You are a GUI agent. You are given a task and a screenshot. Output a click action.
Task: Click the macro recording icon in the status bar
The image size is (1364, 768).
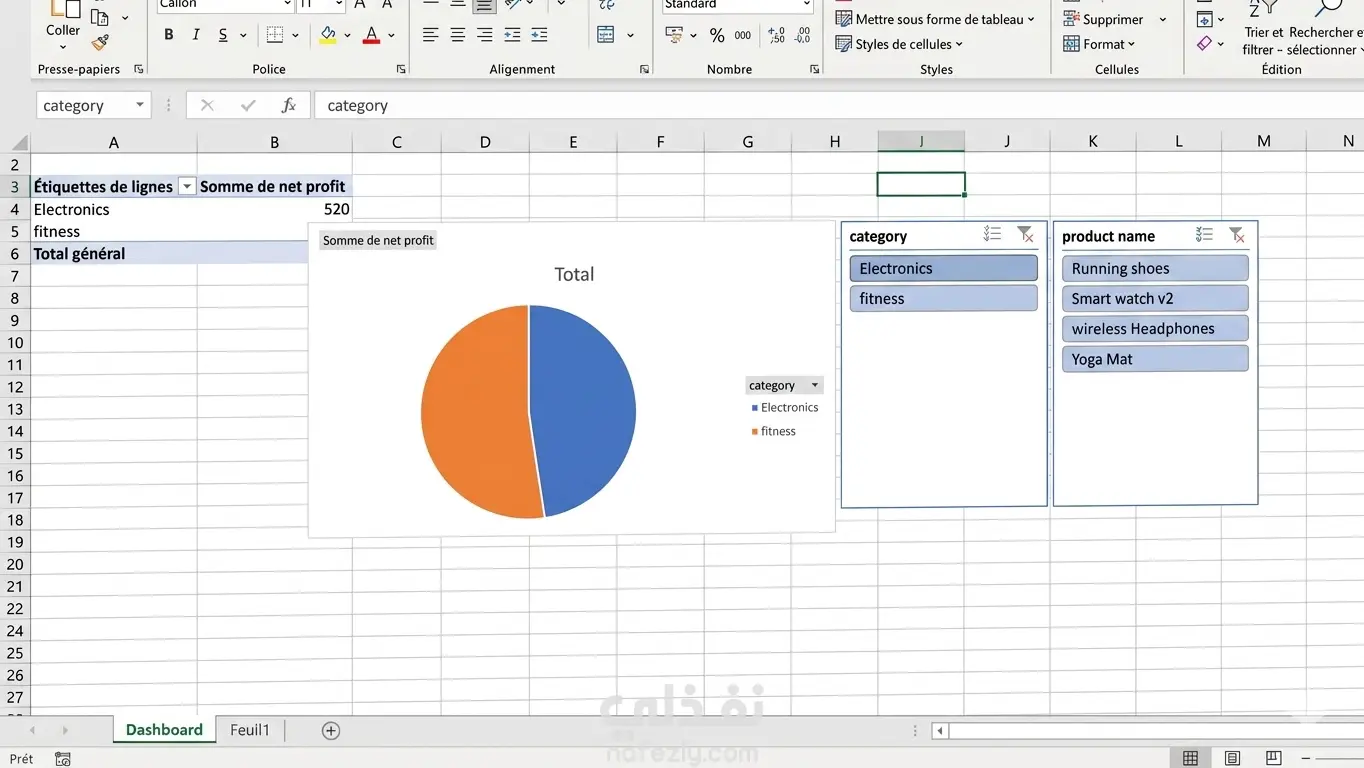pyautogui.click(x=63, y=759)
